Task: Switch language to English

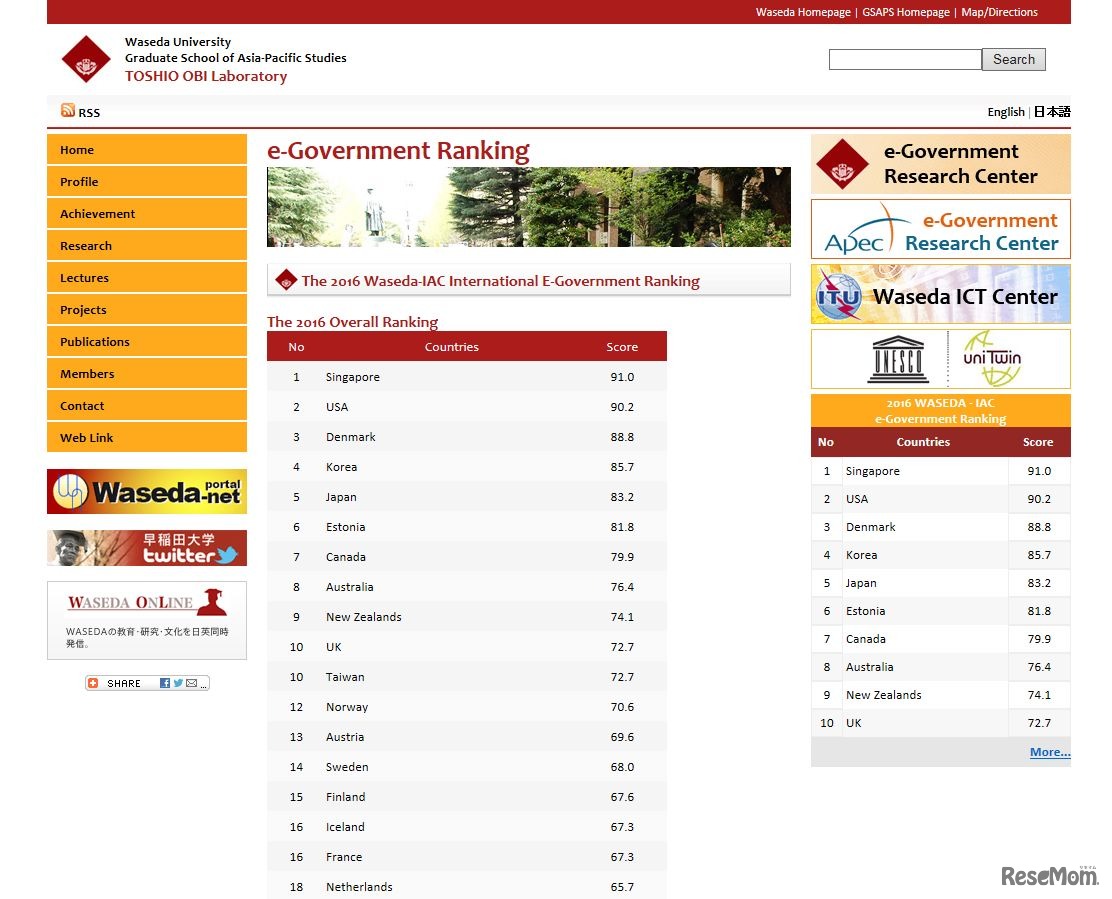Action: pos(1006,112)
